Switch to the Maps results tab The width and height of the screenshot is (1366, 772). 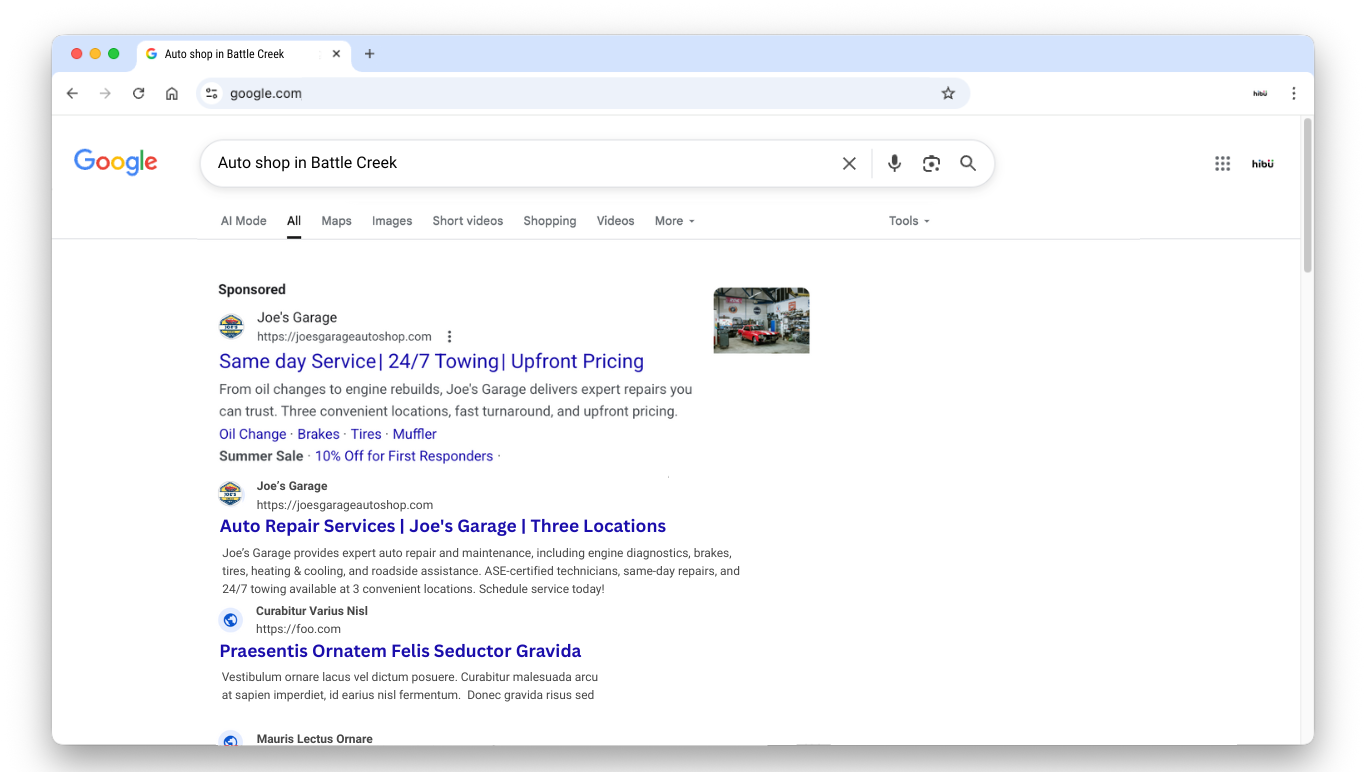(x=336, y=221)
